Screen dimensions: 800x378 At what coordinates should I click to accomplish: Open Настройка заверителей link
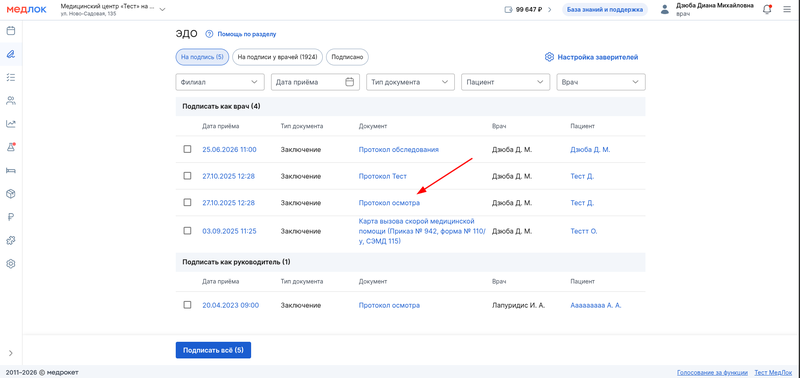click(x=591, y=57)
